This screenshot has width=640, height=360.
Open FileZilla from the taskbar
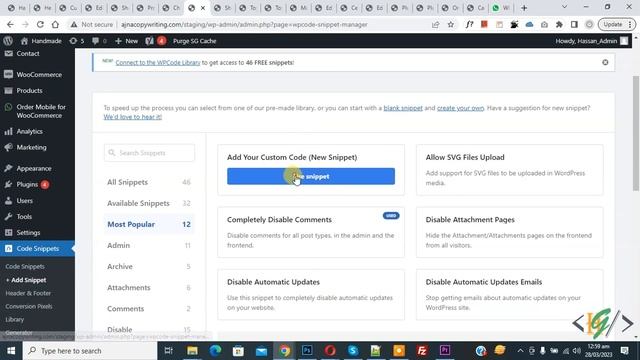tap(422, 351)
